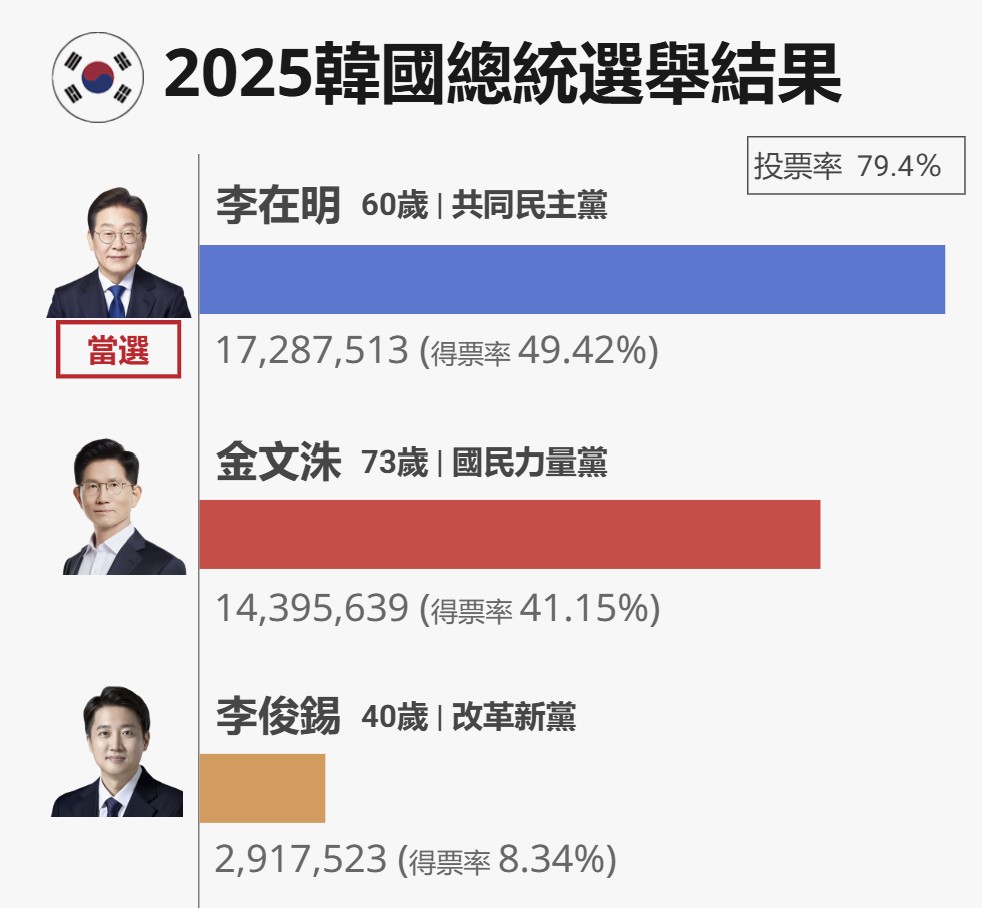The image size is (982, 908).
Task: Click the red 當選 badge
Action: (118, 349)
